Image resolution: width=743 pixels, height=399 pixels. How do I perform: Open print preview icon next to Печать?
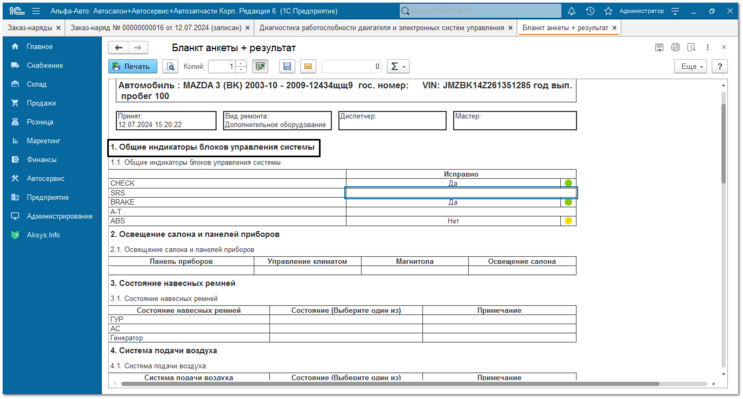[170, 66]
